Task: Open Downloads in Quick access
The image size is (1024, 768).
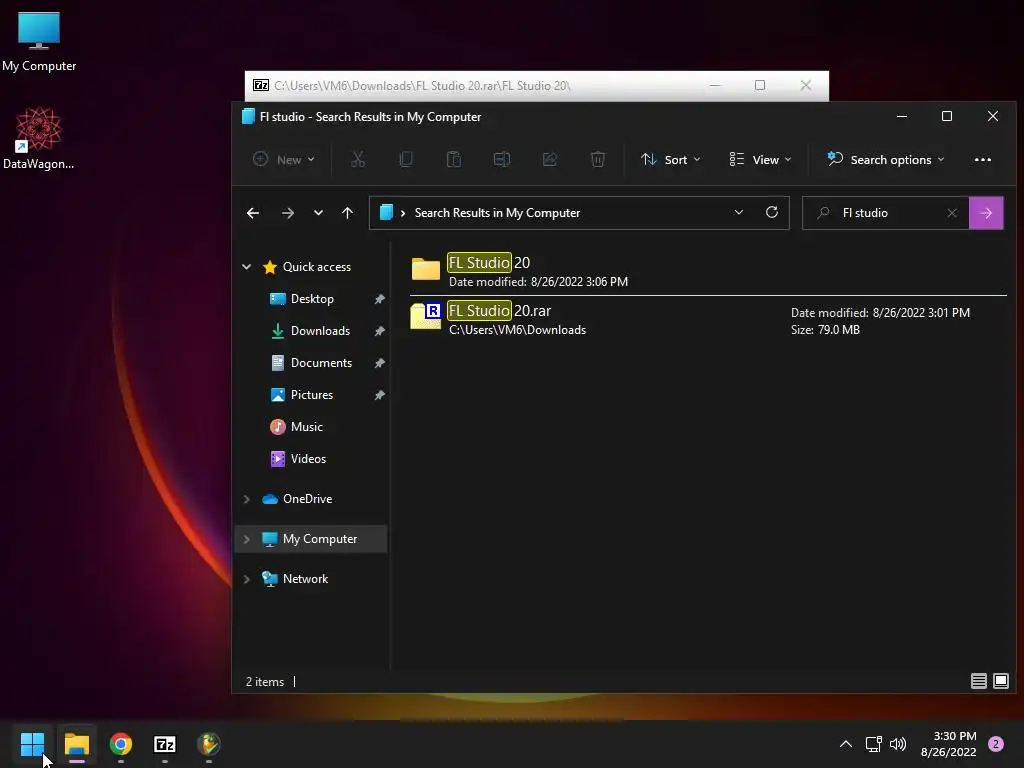Action: pos(319,330)
